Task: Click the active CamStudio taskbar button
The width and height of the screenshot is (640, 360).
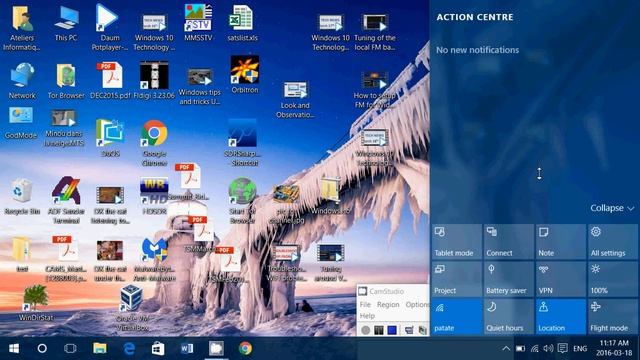Action: (x=216, y=349)
